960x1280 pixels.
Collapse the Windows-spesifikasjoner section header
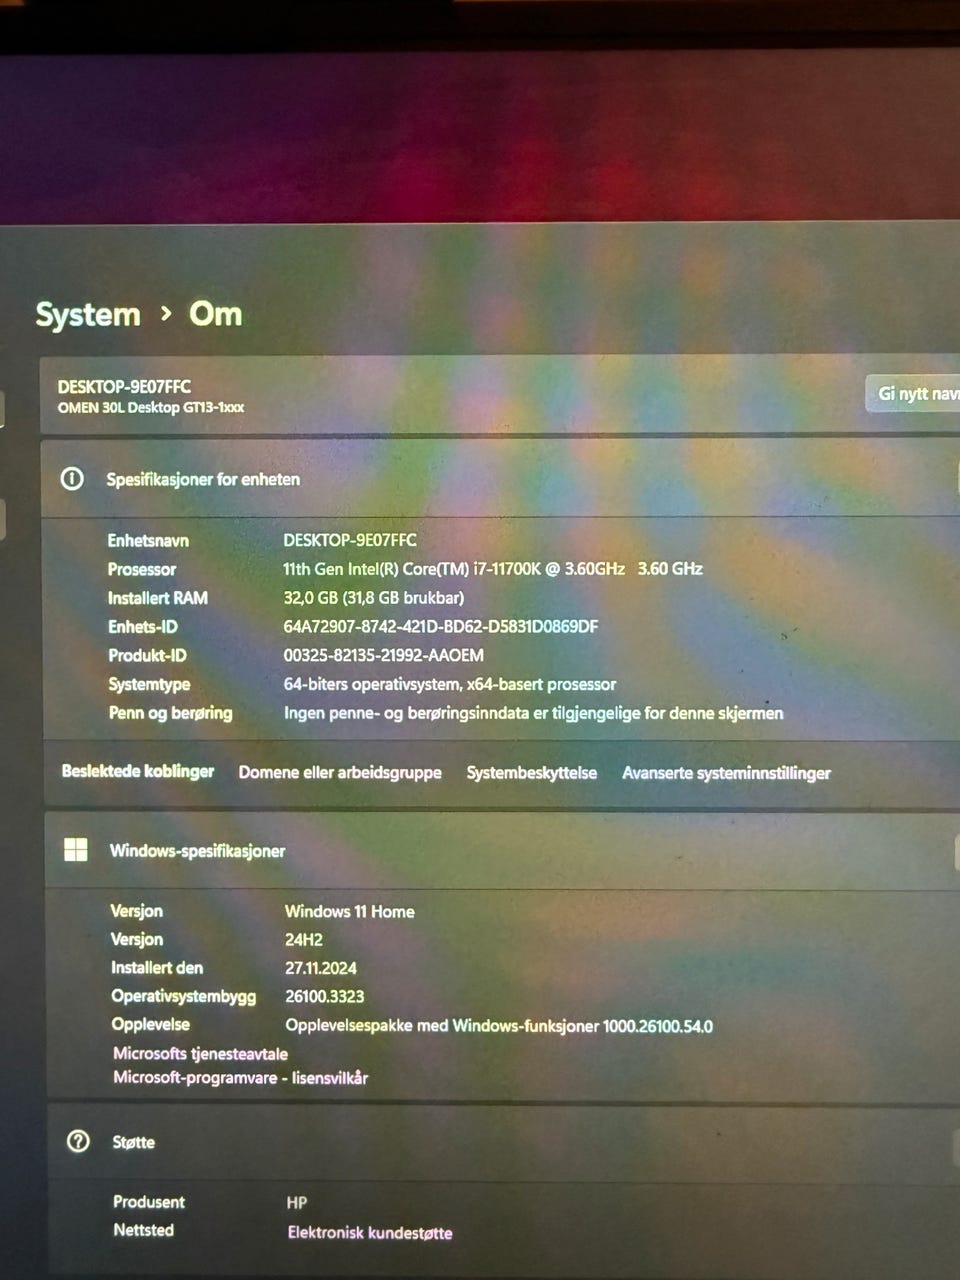[x=502, y=850]
